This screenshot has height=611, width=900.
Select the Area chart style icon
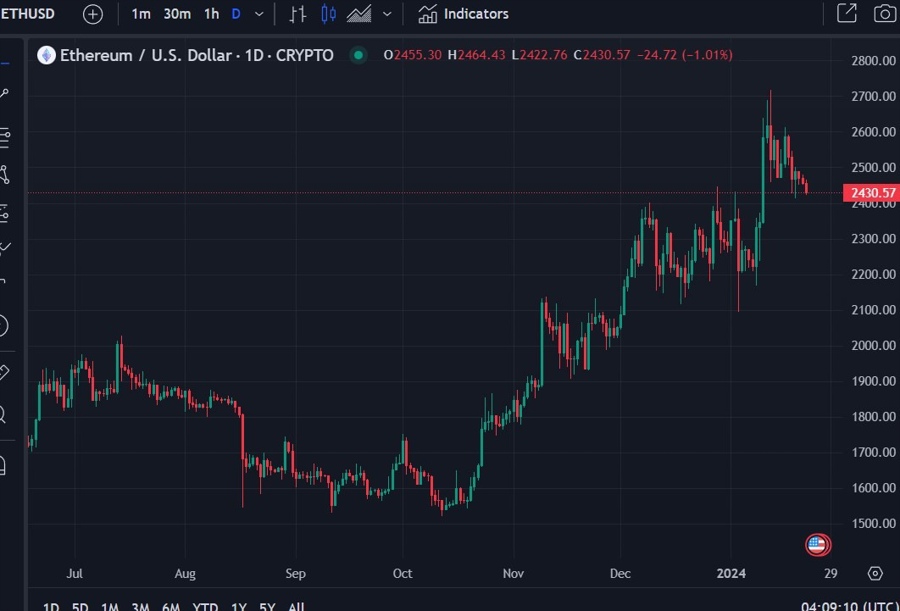click(x=359, y=14)
